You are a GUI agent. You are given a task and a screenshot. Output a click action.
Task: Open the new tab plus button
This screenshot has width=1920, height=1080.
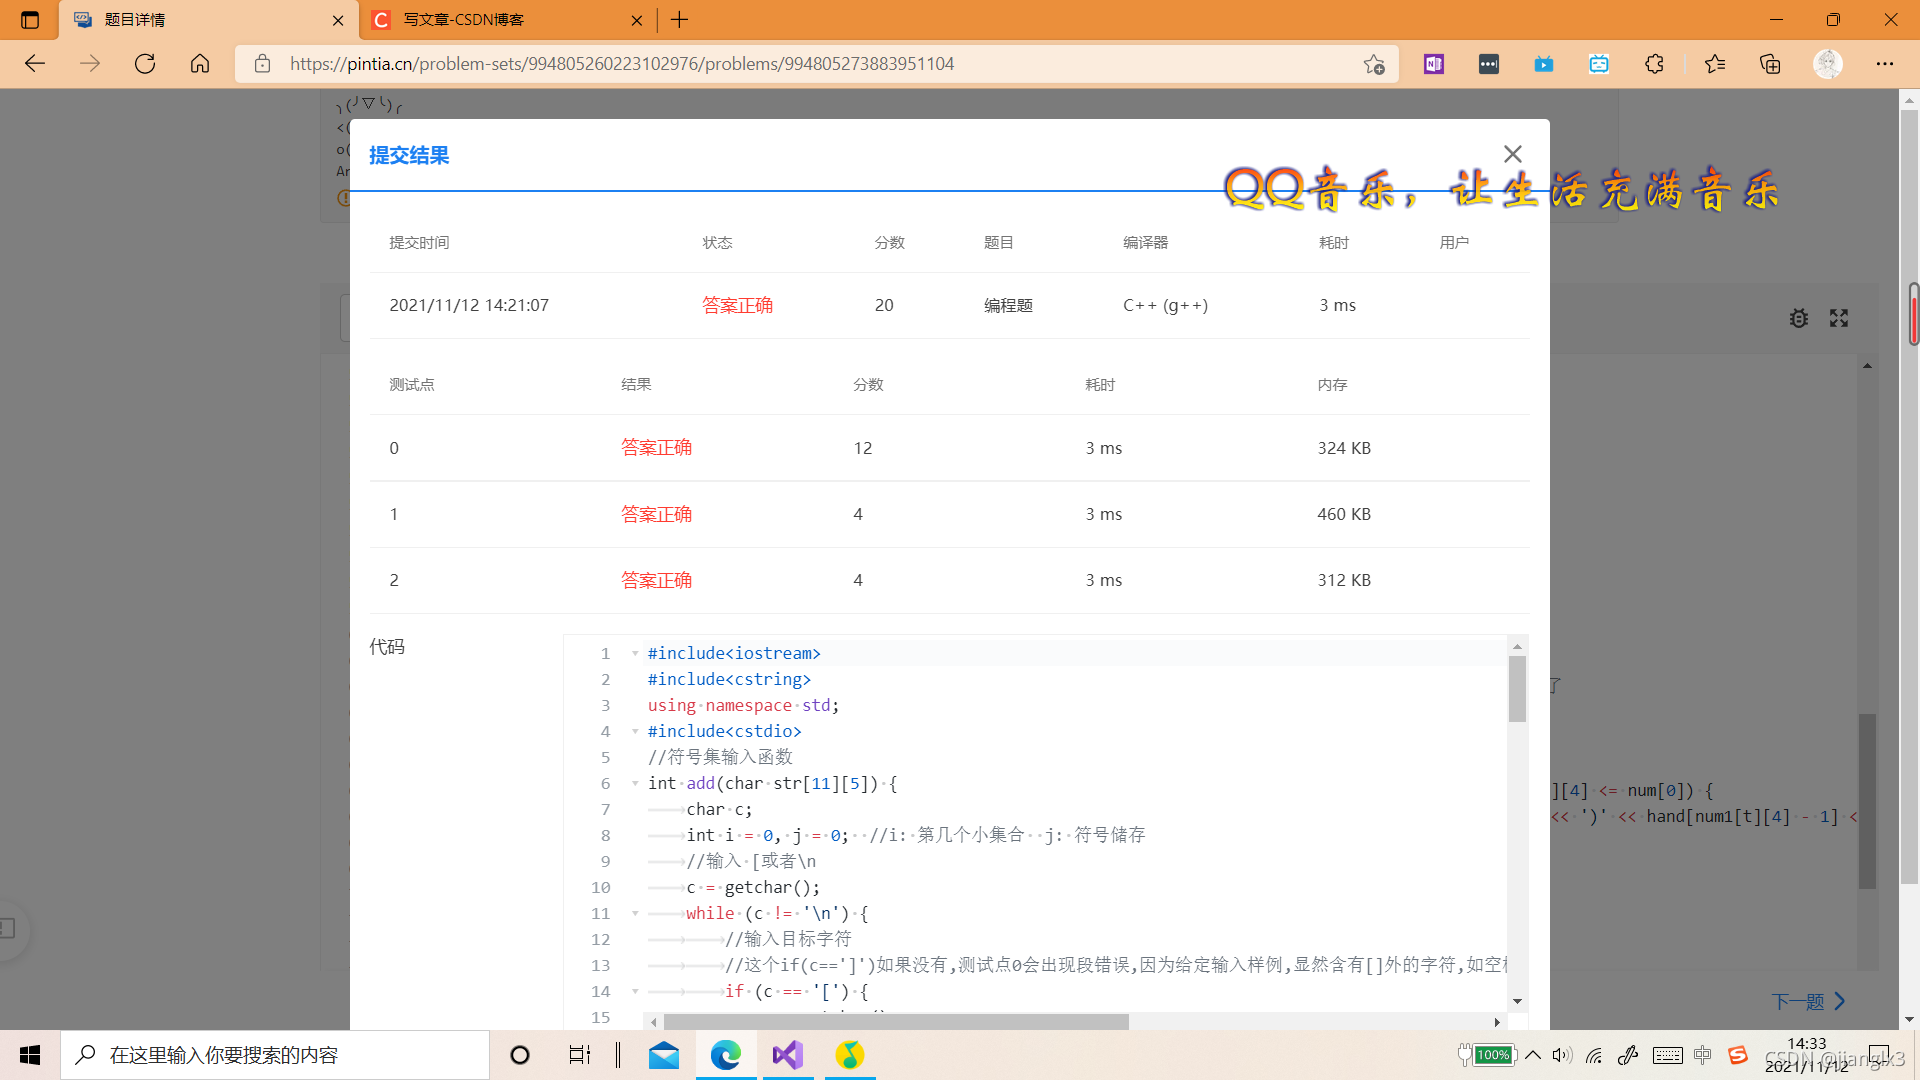(x=680, y=20)
